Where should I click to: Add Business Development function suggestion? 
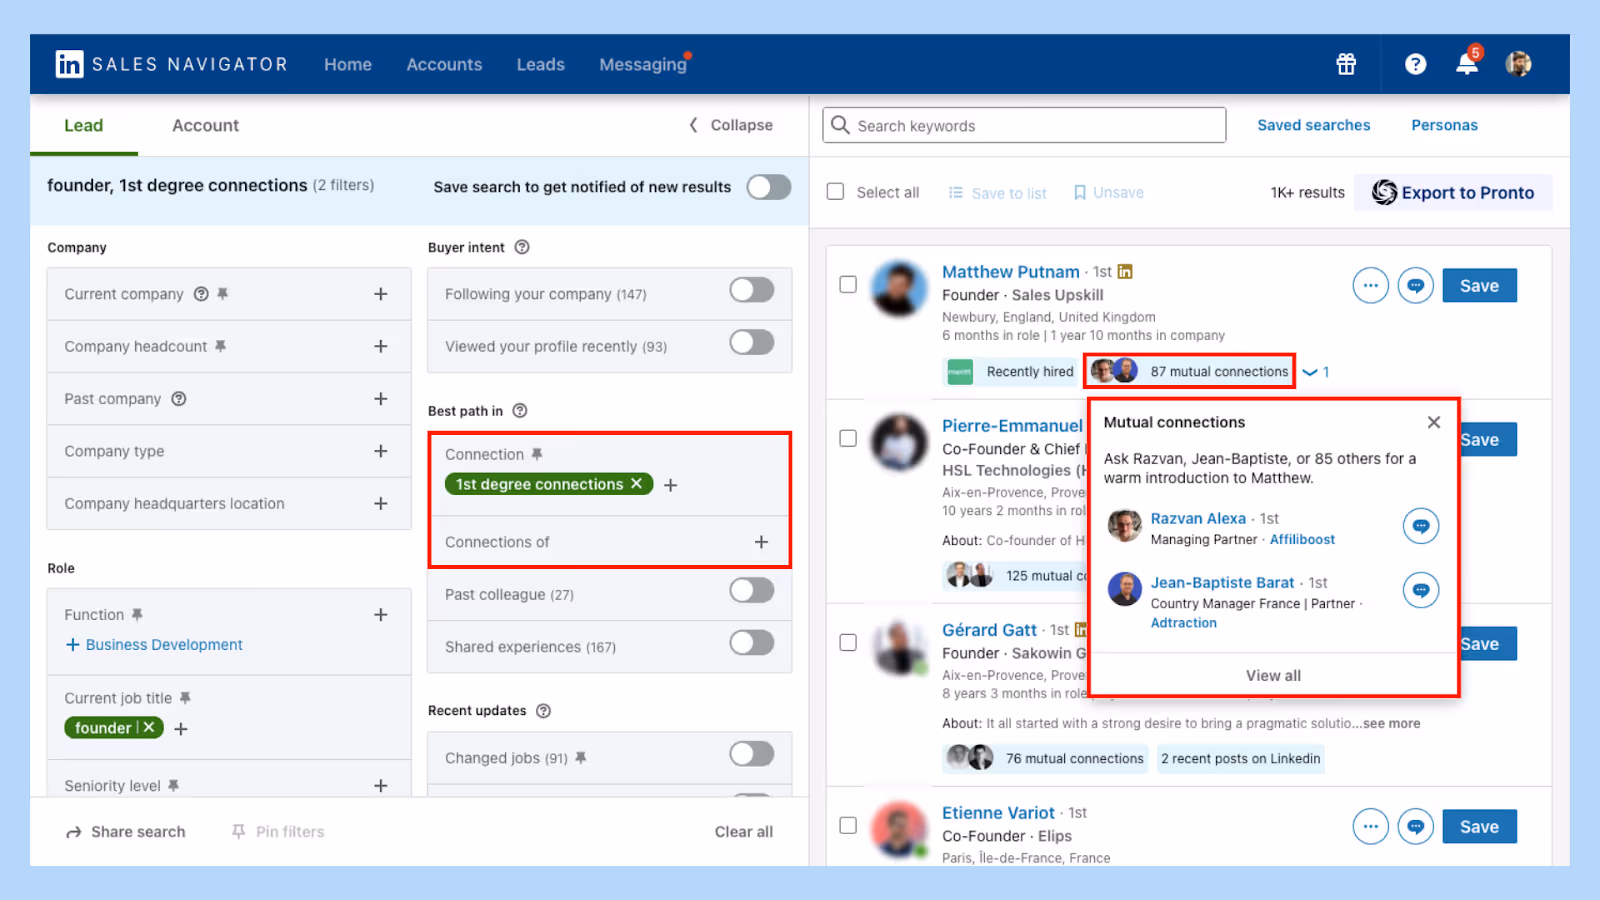pos(154,645)
